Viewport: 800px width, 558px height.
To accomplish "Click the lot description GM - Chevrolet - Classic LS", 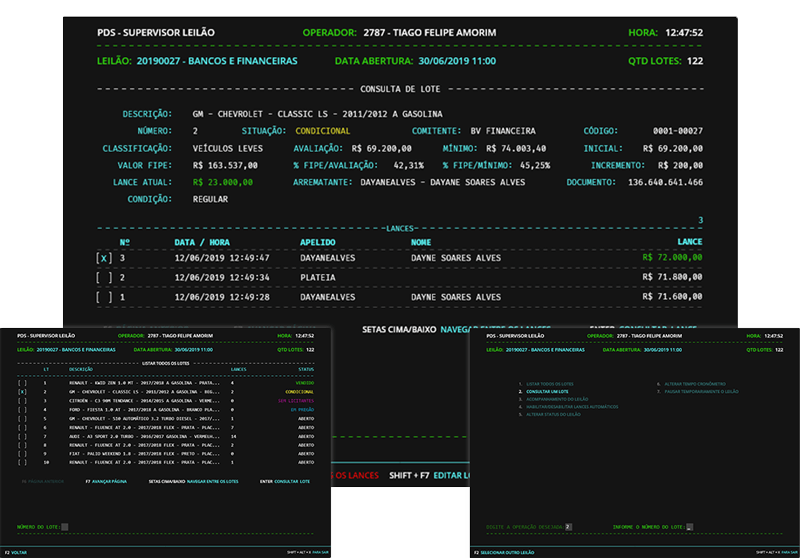I will (317, 114).
